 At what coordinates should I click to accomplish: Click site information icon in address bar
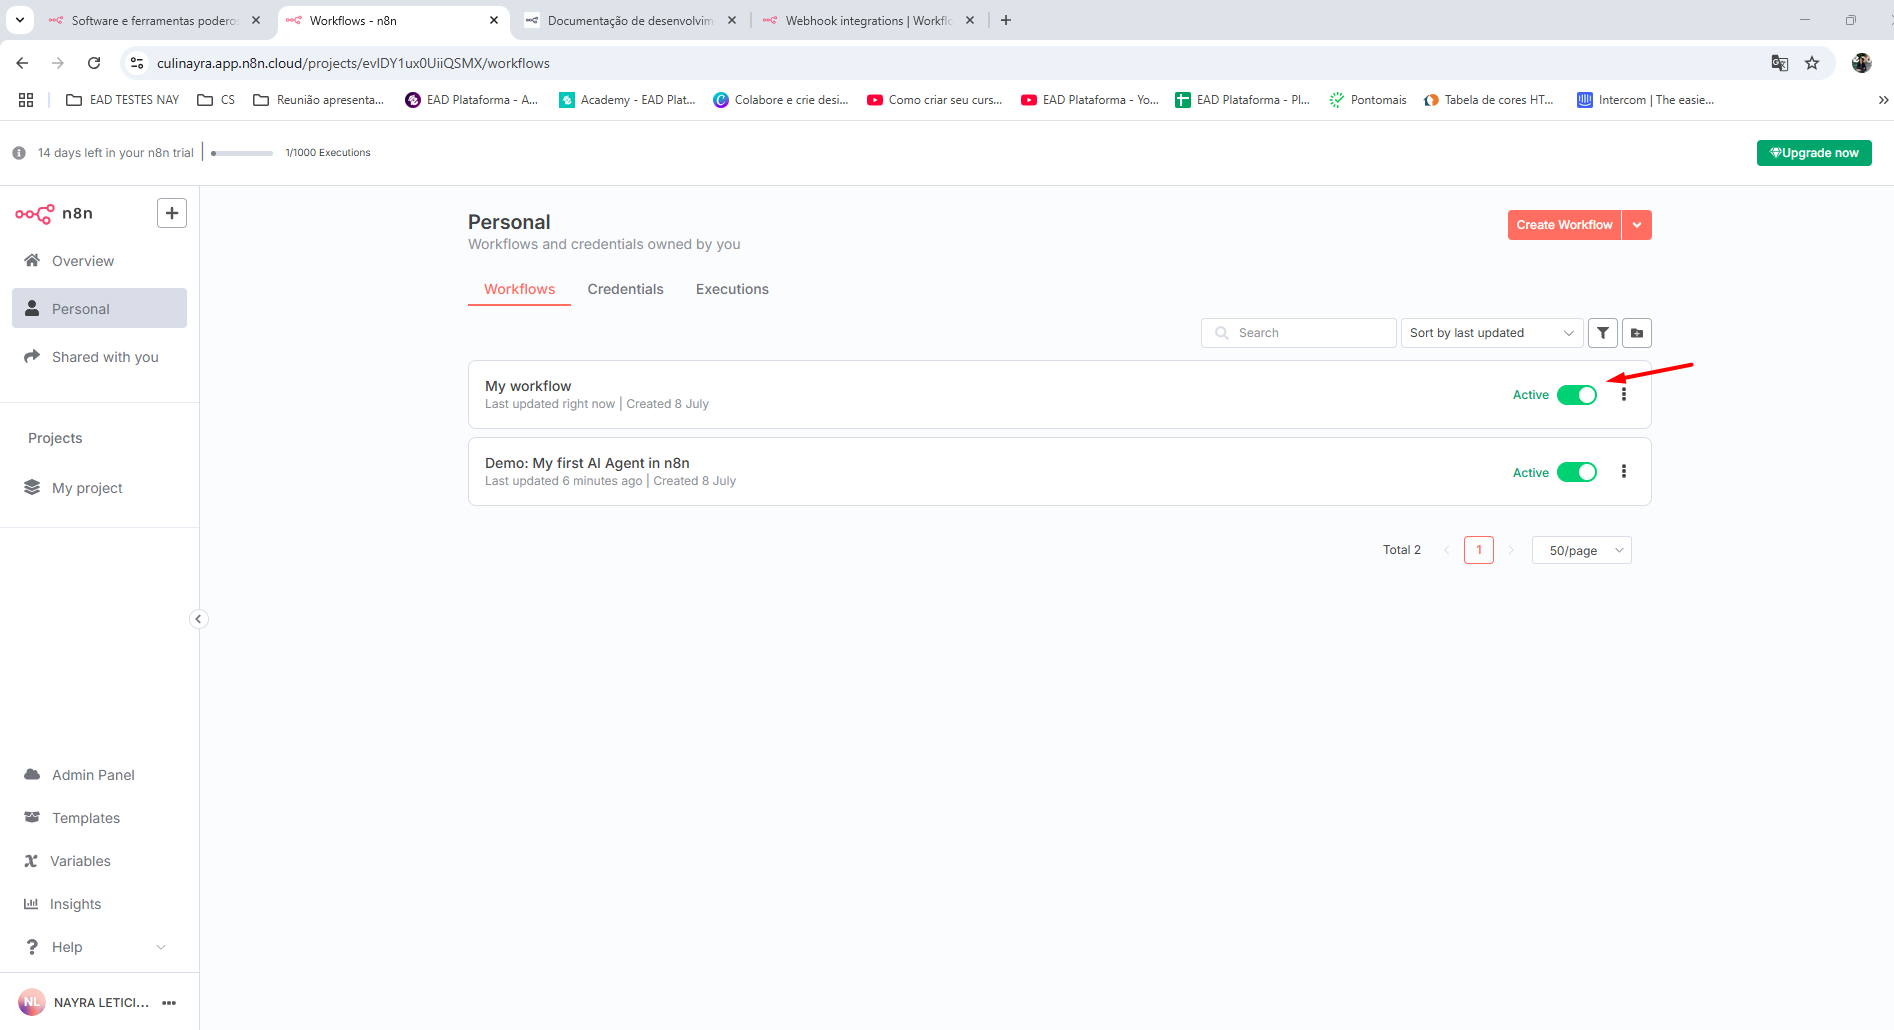137,63
